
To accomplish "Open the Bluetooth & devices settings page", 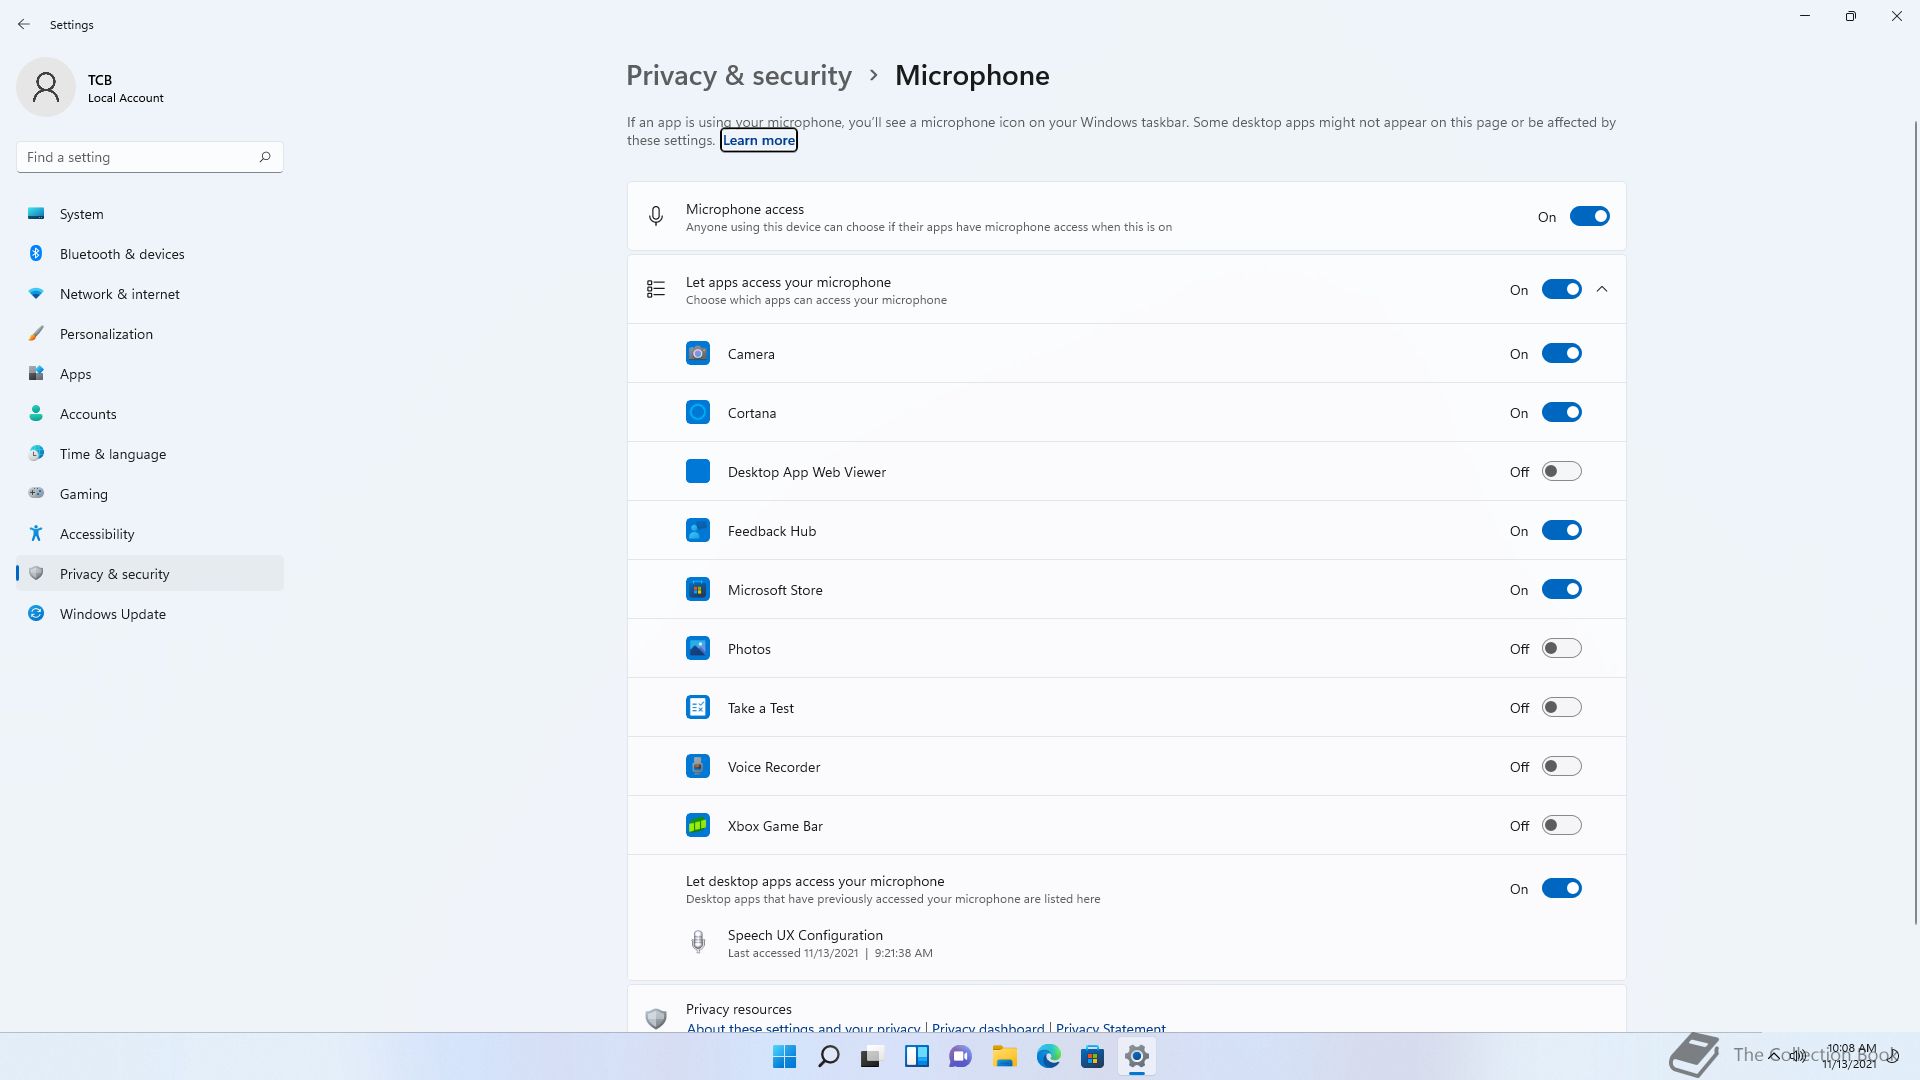I will point(122,254).
